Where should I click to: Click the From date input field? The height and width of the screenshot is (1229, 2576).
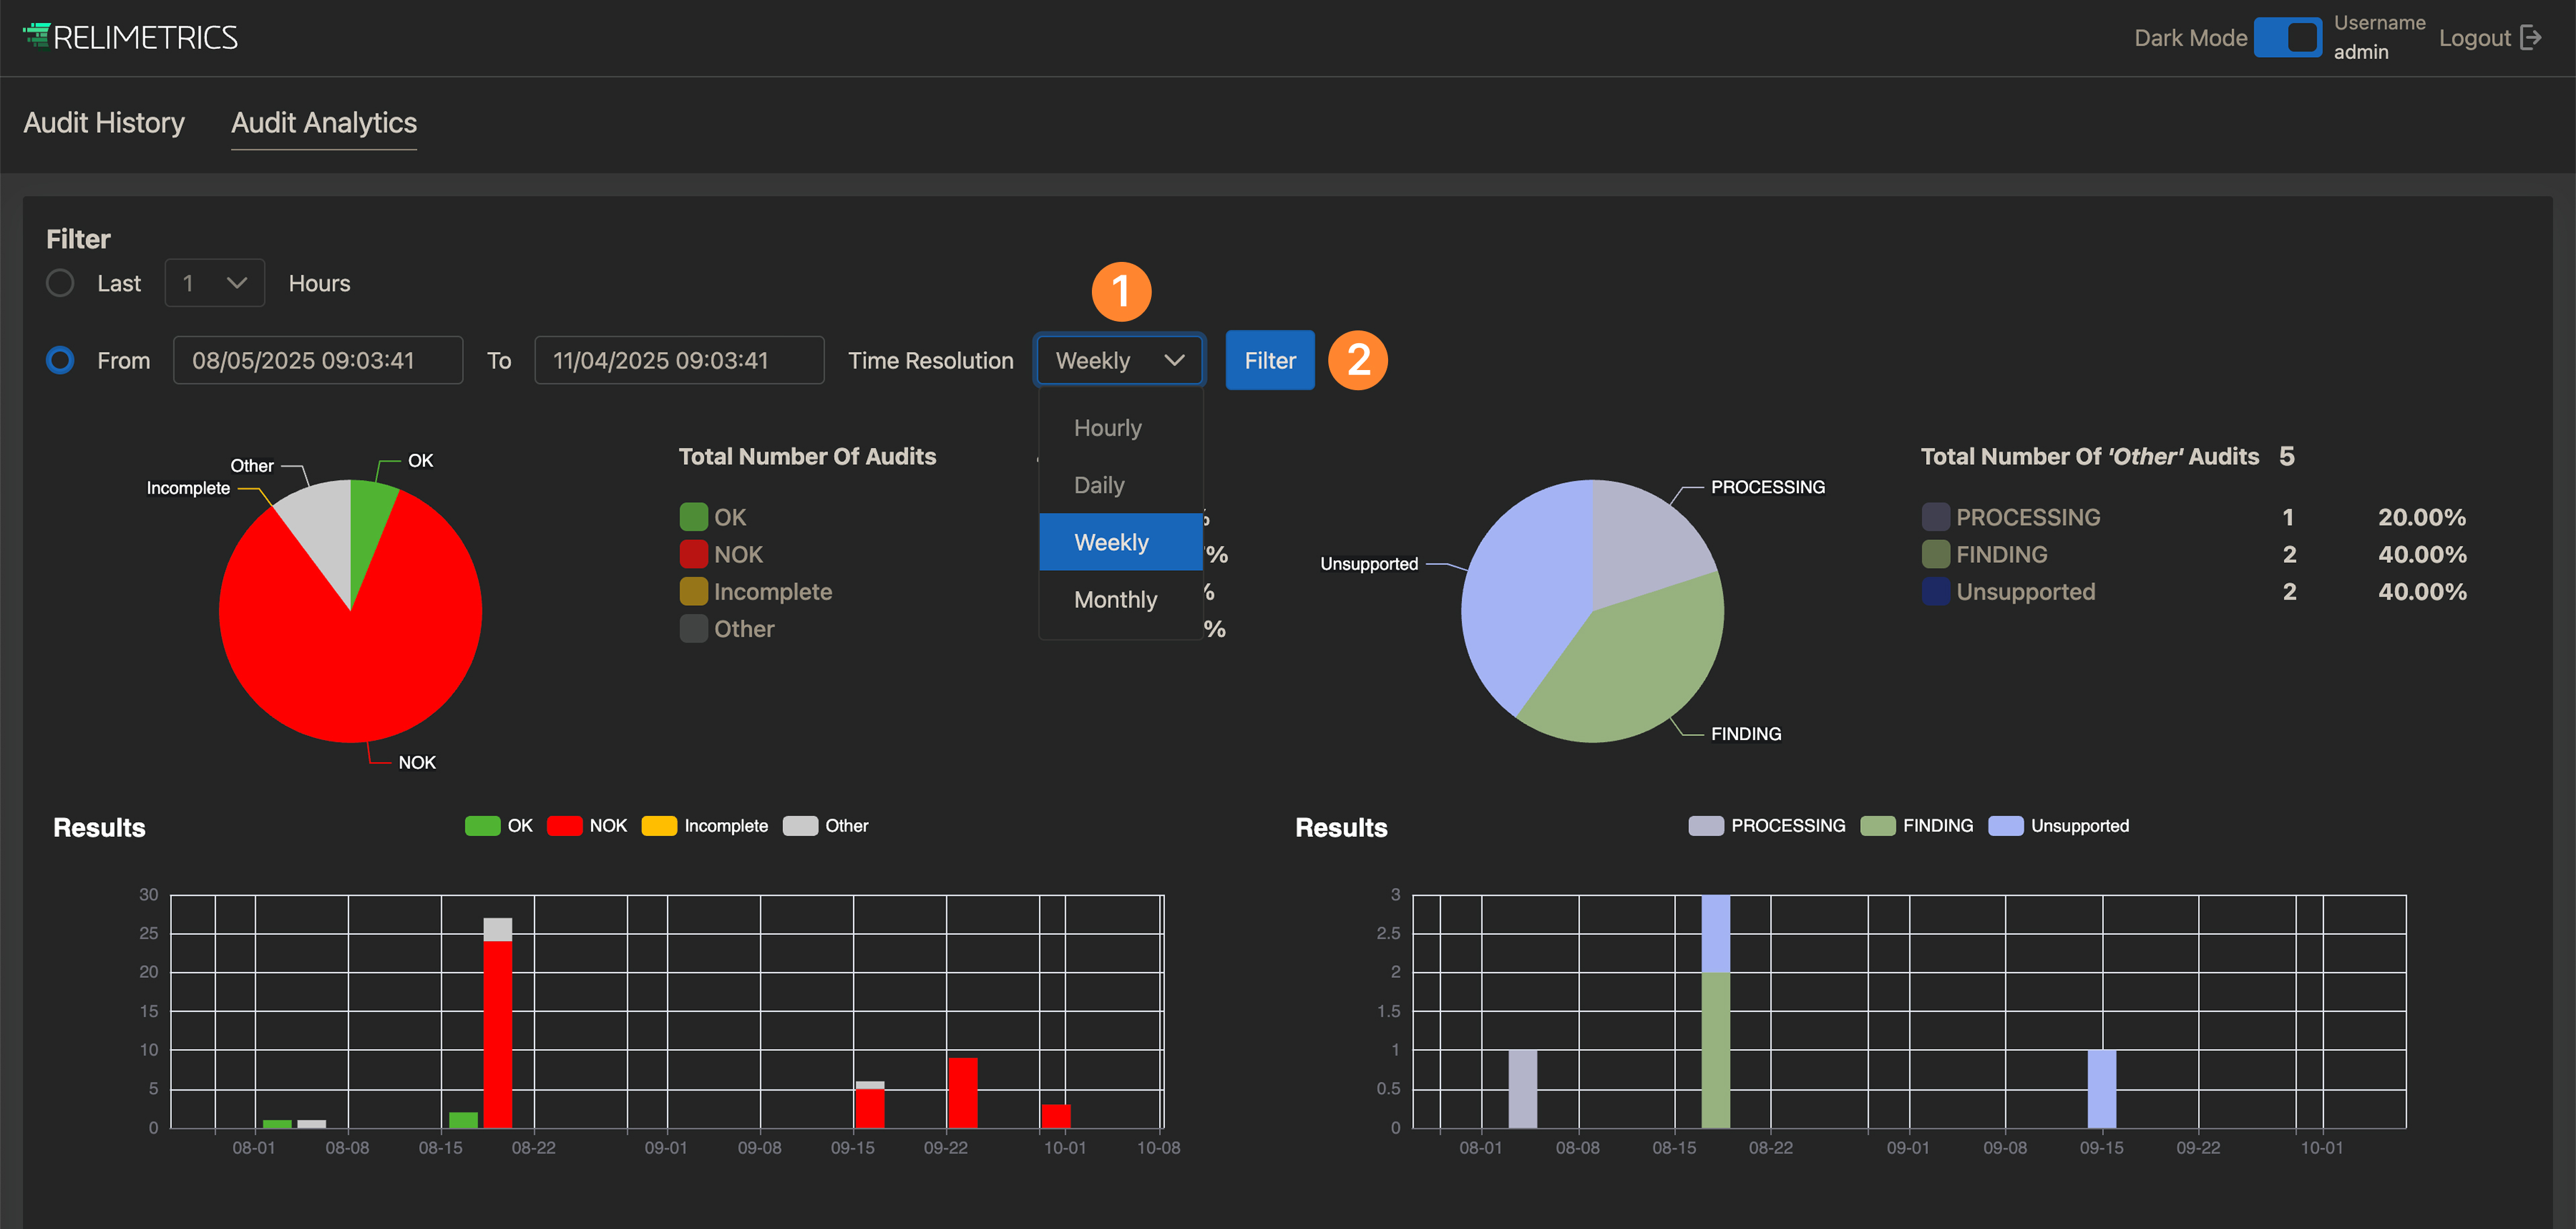[318, 360]
